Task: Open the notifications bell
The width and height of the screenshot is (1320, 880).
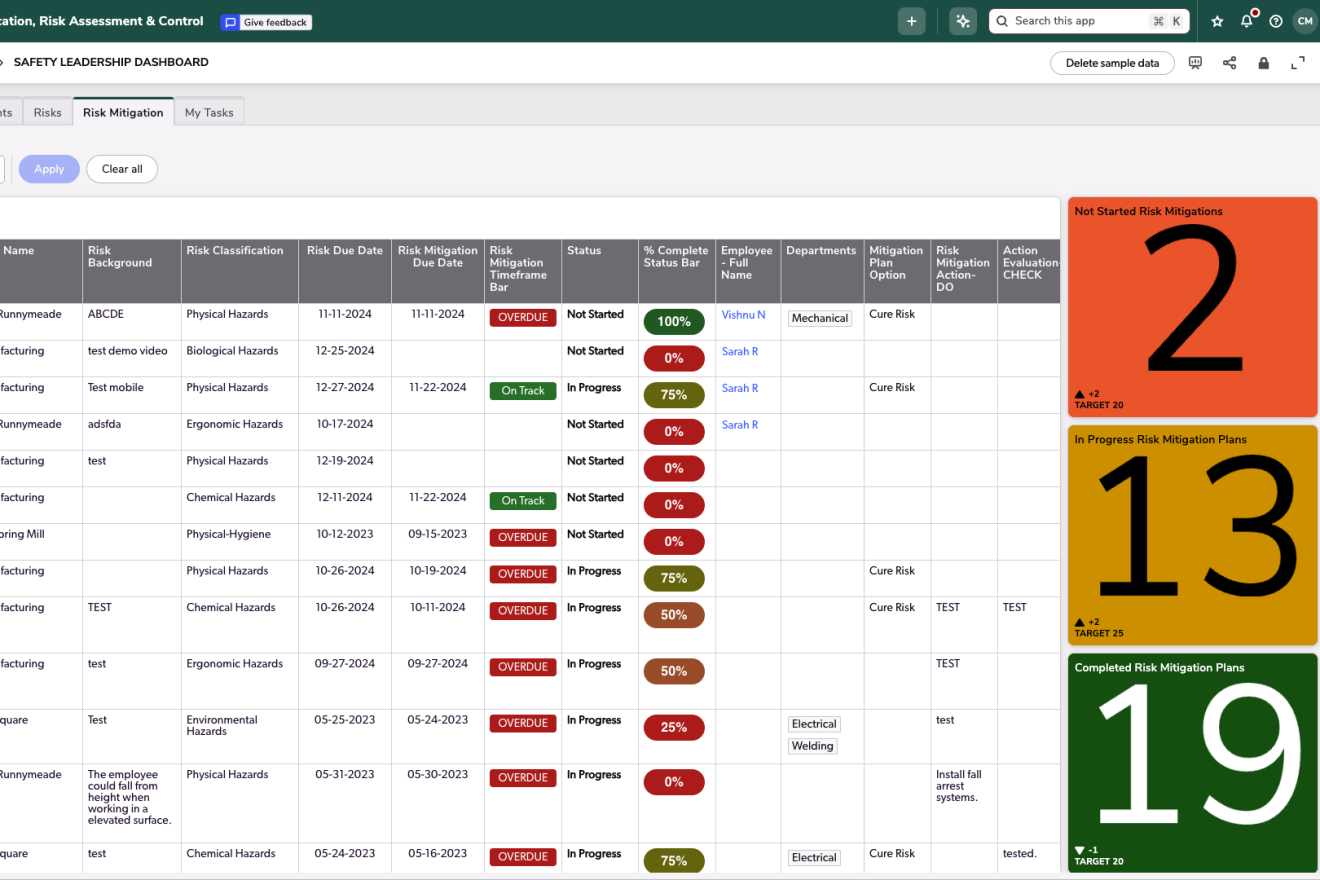Action: tap(1246, 21)
